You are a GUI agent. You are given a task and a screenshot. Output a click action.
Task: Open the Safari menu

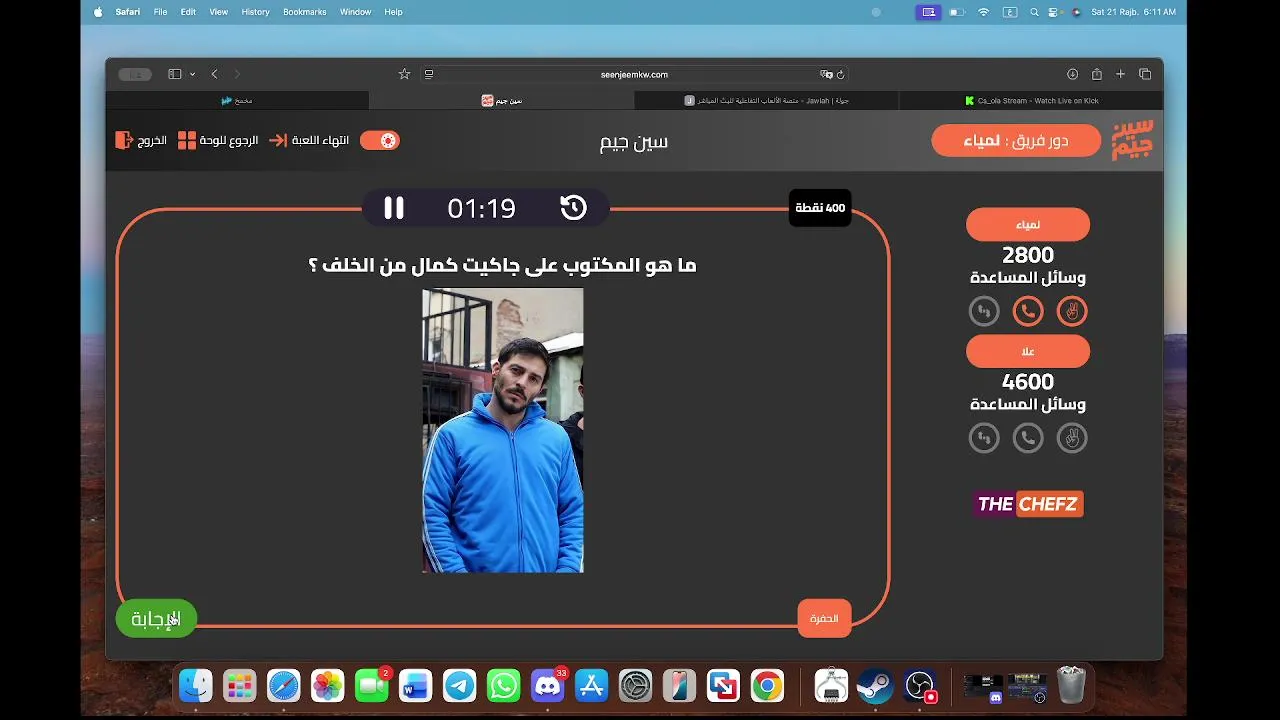pos(127,12)
